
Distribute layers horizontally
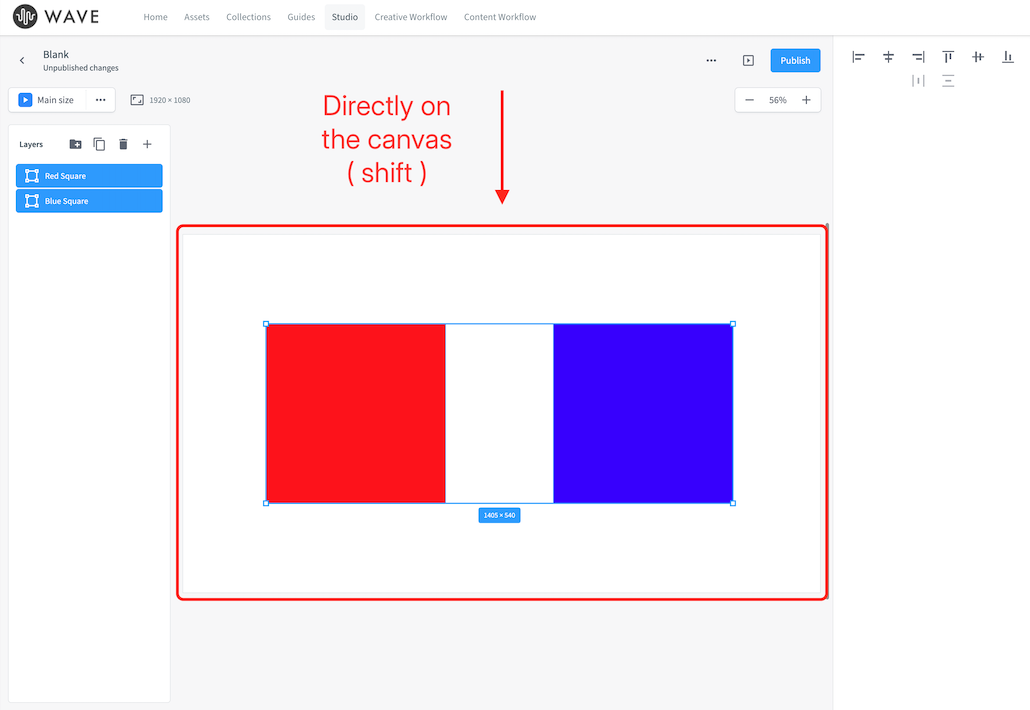tap(918, 81)
